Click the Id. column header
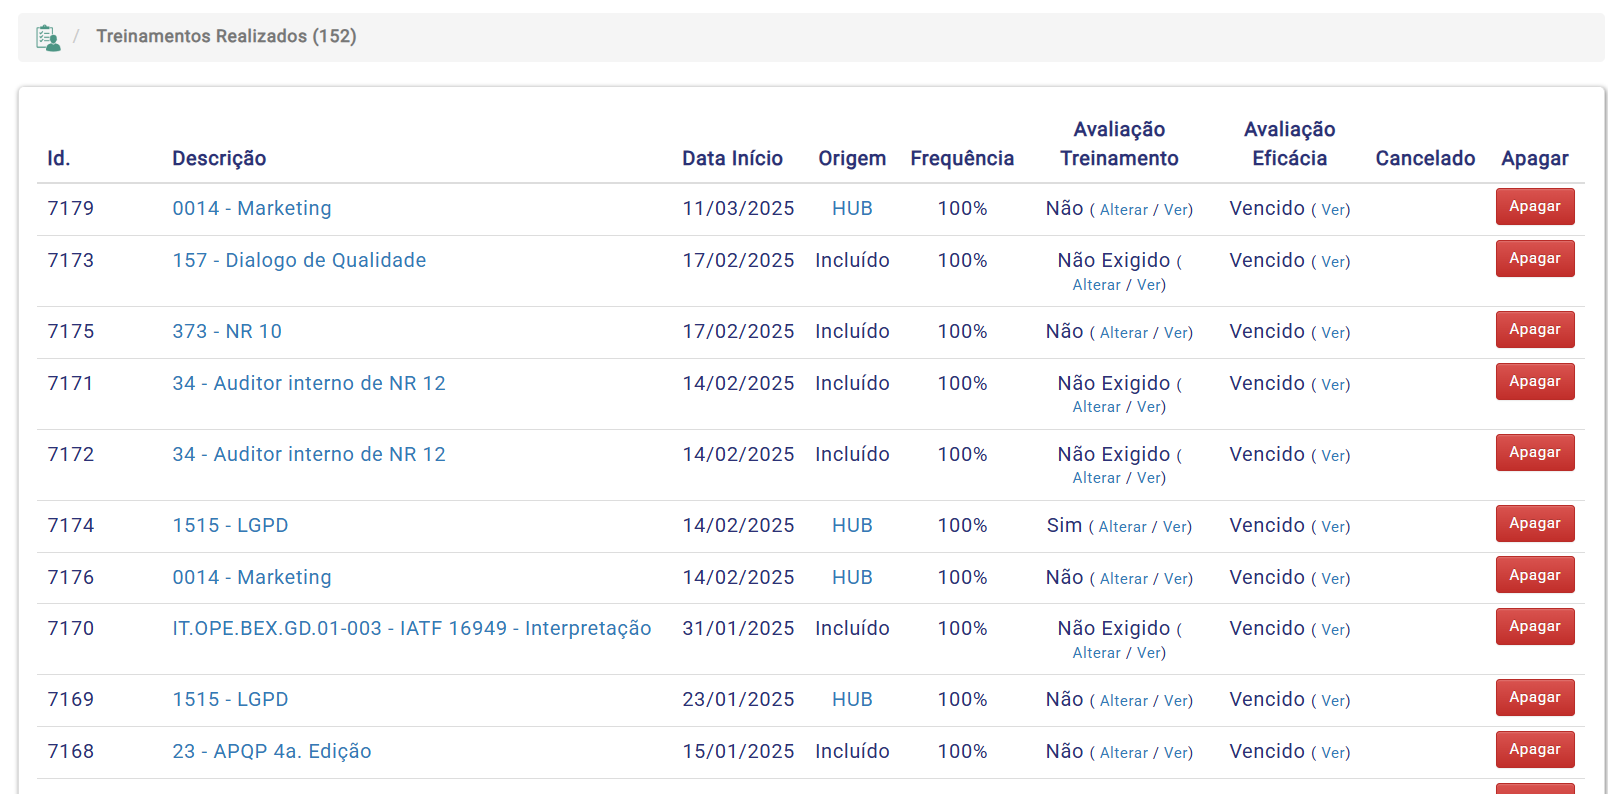 [x=59, y=158]
